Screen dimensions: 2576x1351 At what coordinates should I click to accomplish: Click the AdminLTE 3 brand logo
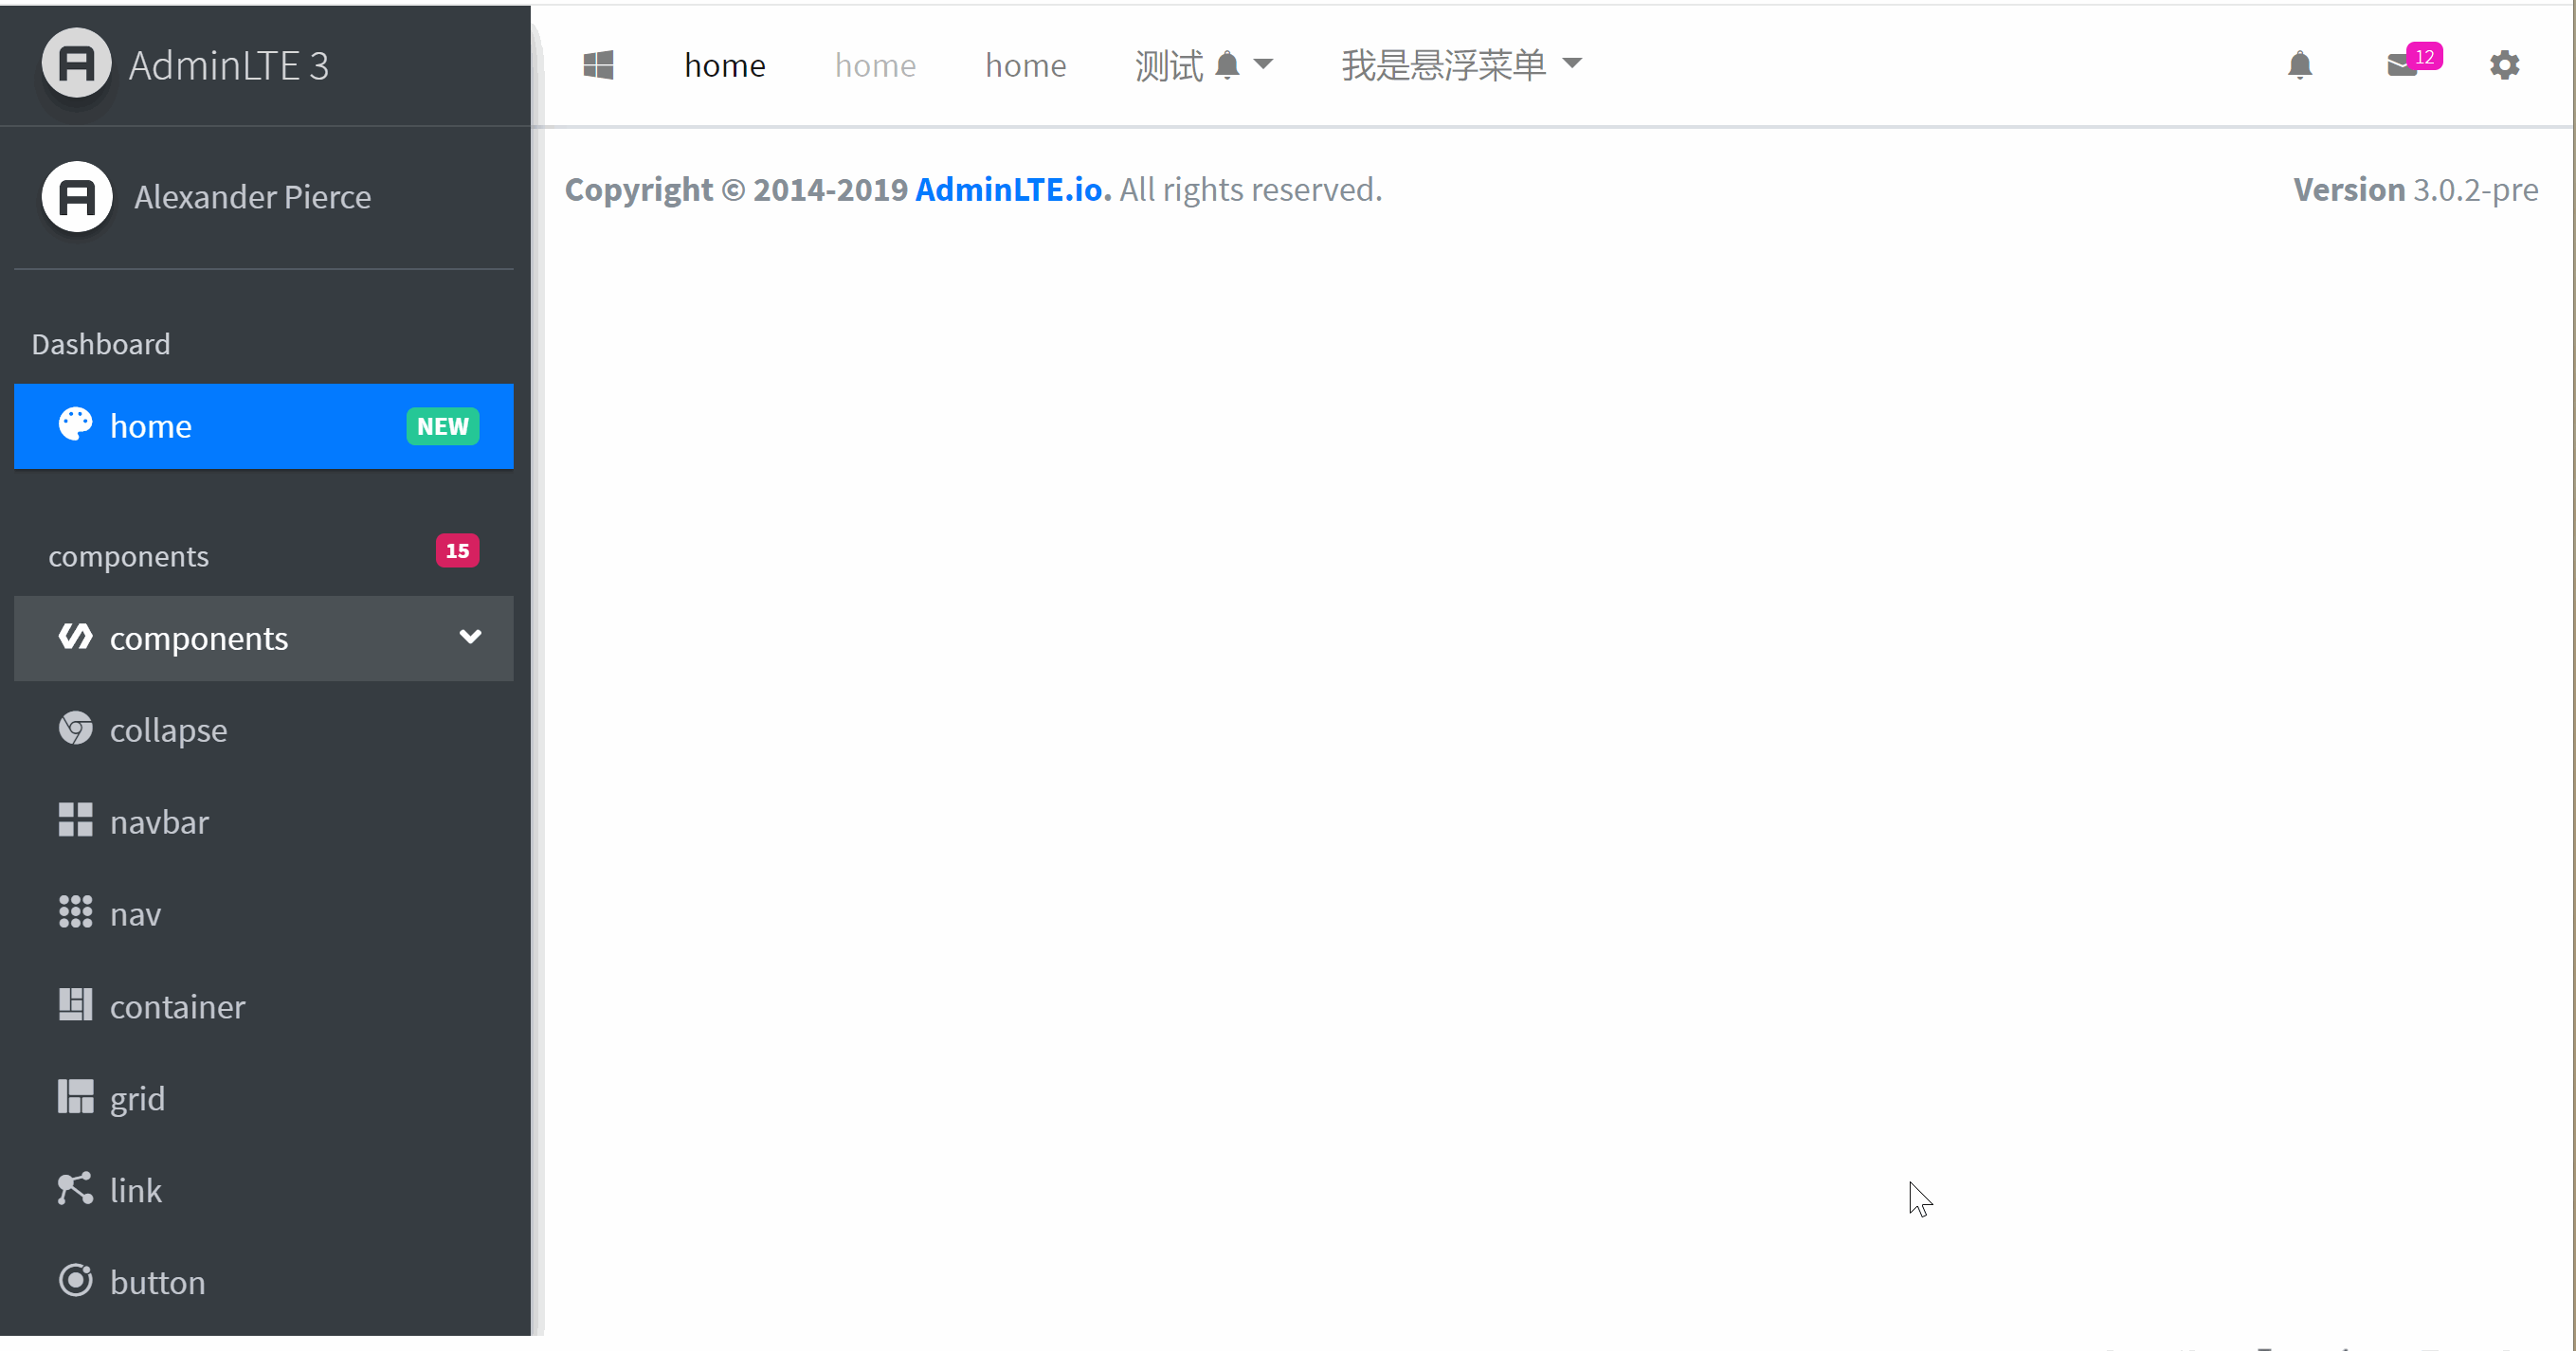[76, 64]
